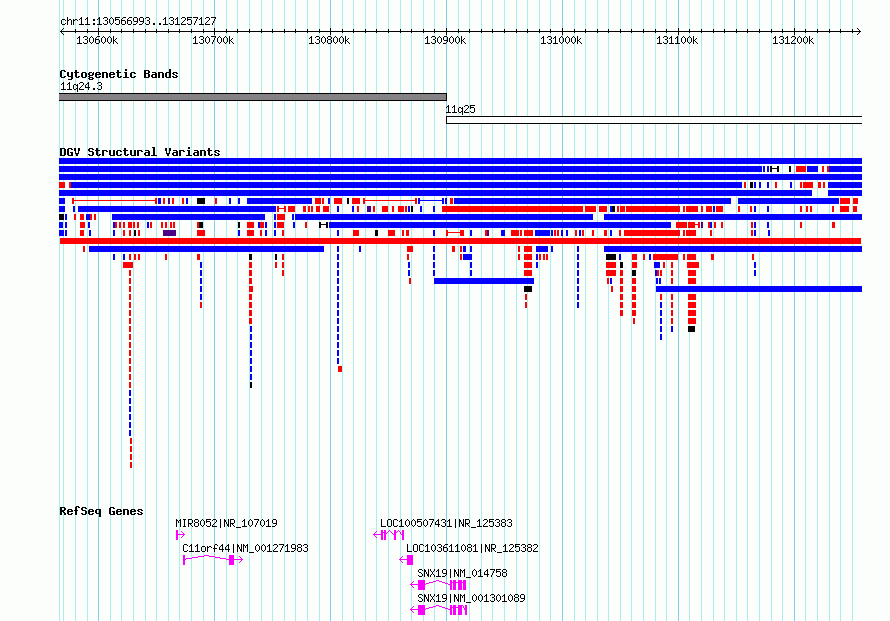Select the gray 11q24.3 cytogenetic band bar
Viewport: 890px width, 621px height.
click(253, 97)
